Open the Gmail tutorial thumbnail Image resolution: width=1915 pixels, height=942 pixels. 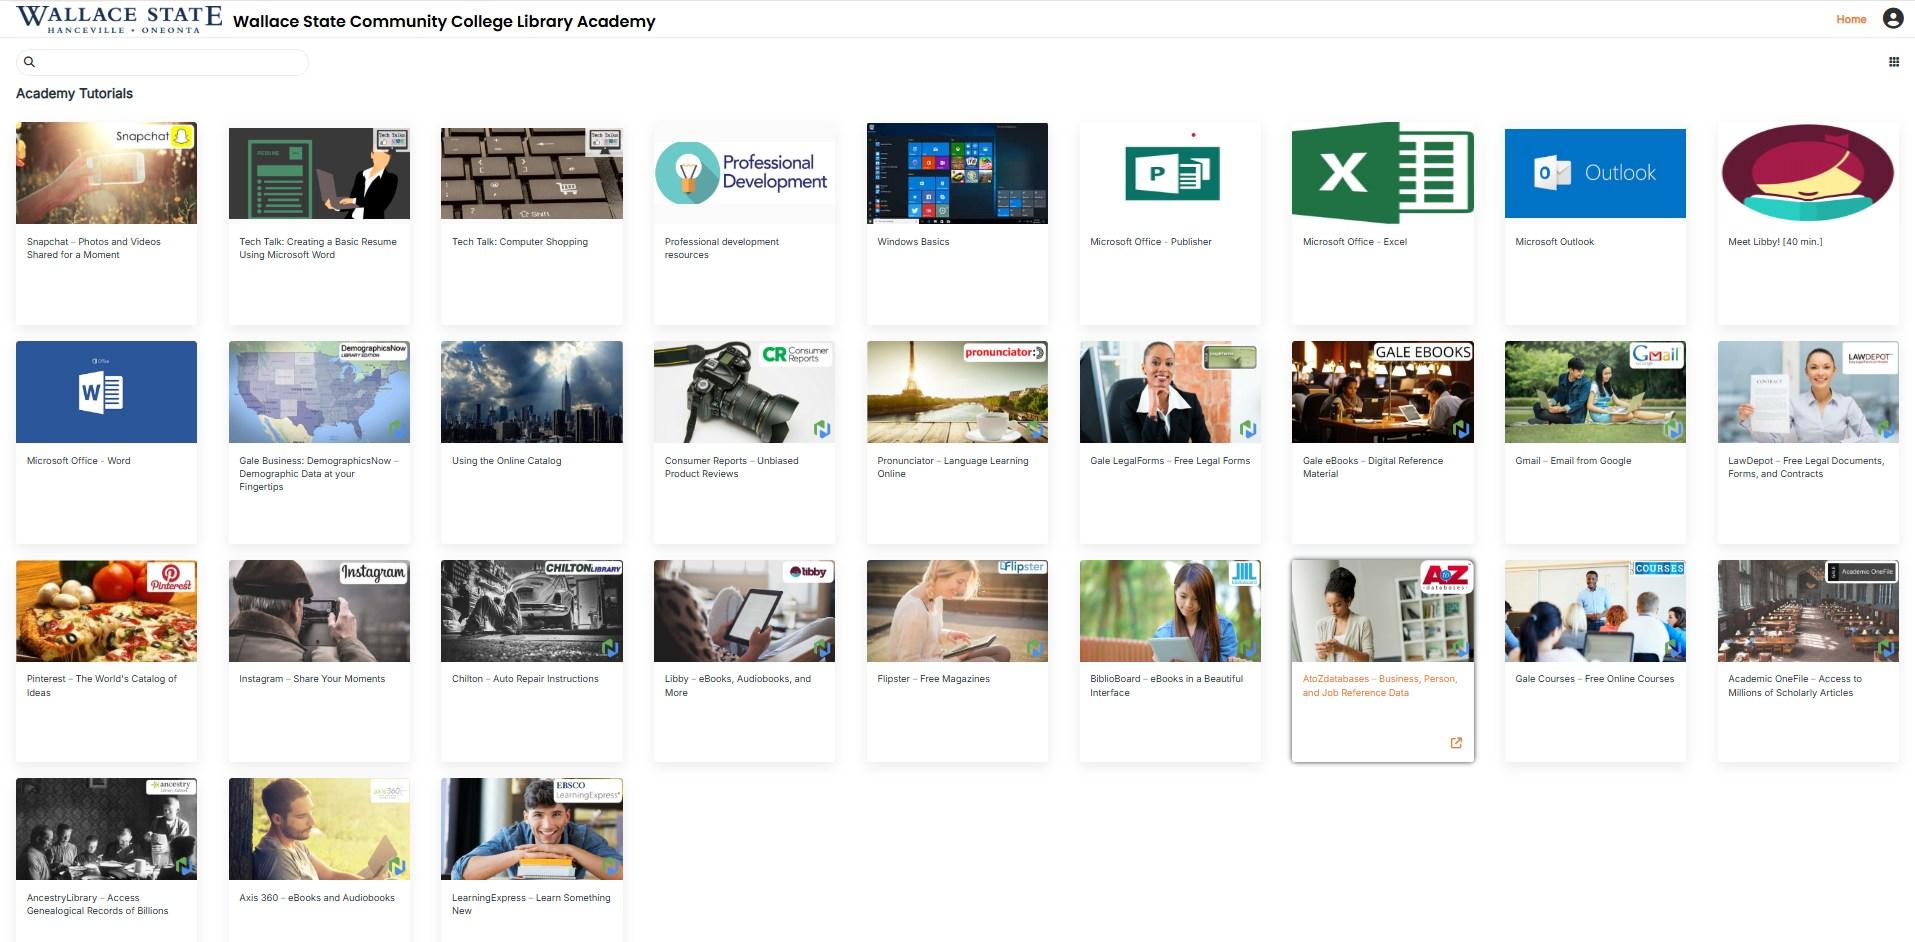pyautogui.click(x=1595, y=392)
